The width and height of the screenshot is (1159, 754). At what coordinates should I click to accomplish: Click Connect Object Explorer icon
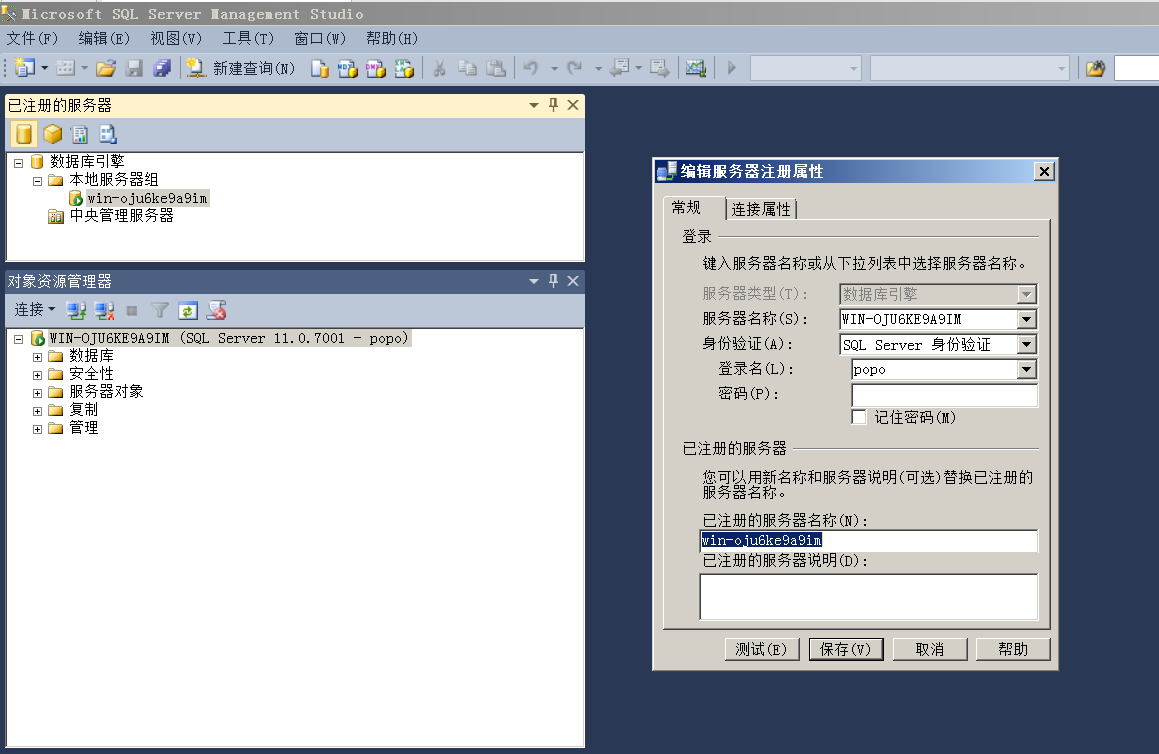pos(76,310)
